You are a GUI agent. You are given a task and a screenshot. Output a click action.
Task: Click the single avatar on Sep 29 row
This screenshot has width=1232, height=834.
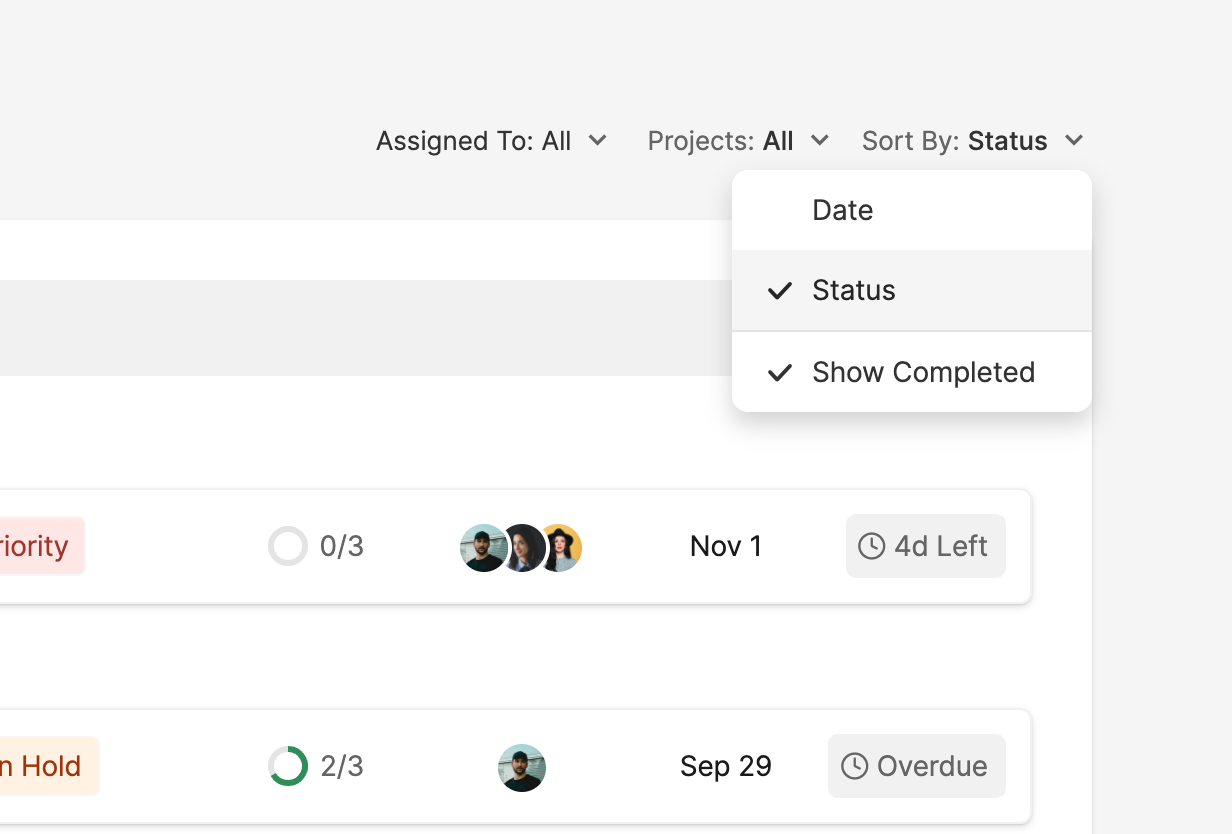pyautogui.click(x=522, y=768)
